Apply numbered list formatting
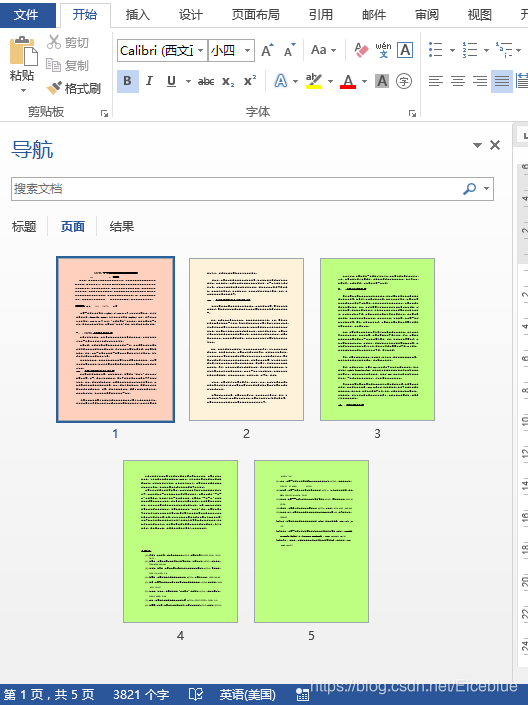The height and width of the screenshot is (705, 528). tap(470, 49)
